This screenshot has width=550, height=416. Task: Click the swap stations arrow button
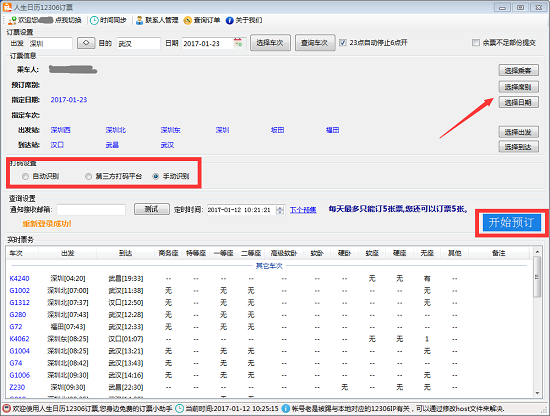(x=86, y=43)
